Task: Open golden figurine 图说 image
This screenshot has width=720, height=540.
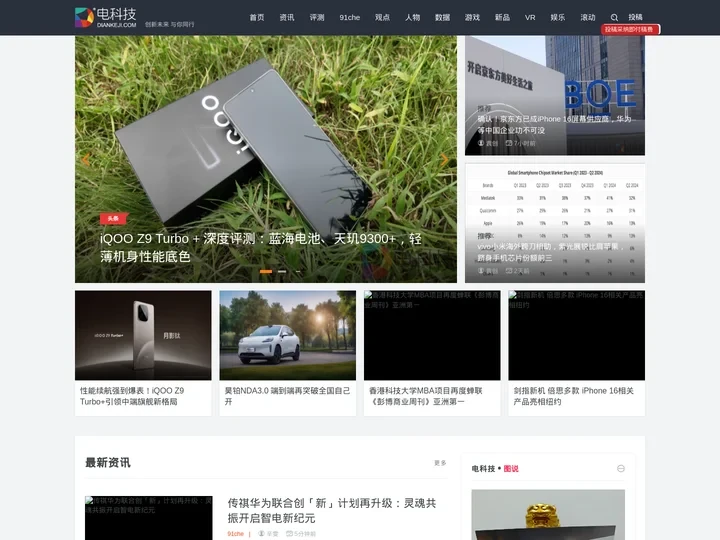Action: (548, 515)
